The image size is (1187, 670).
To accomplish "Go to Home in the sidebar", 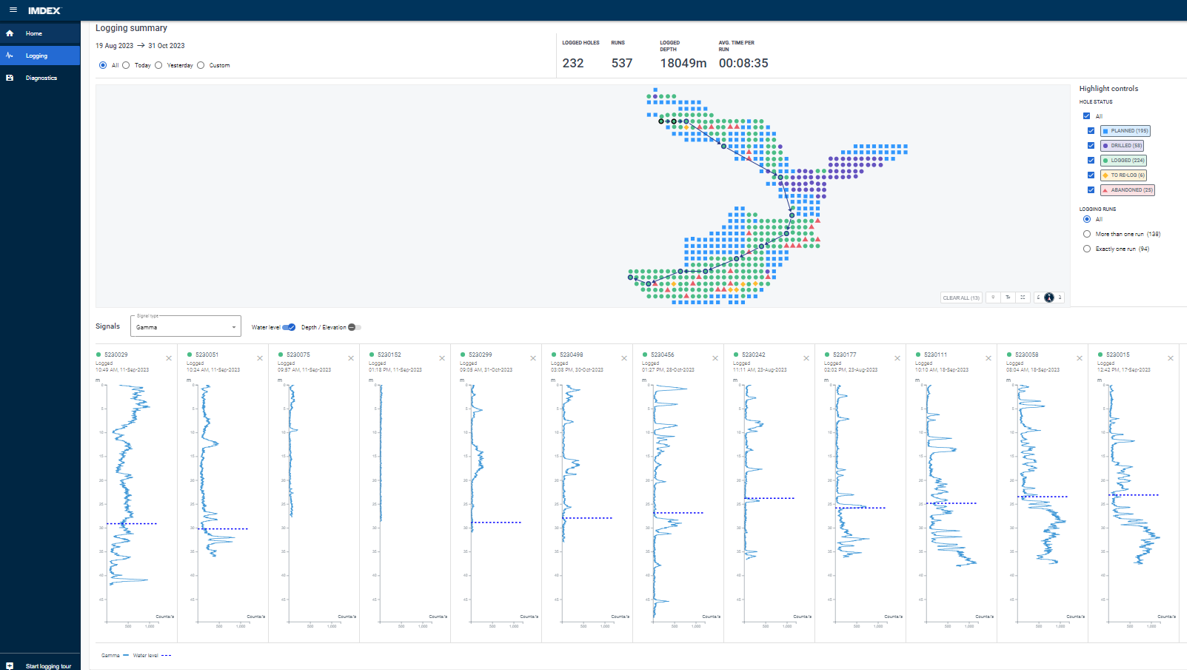I will coord(40,33).
